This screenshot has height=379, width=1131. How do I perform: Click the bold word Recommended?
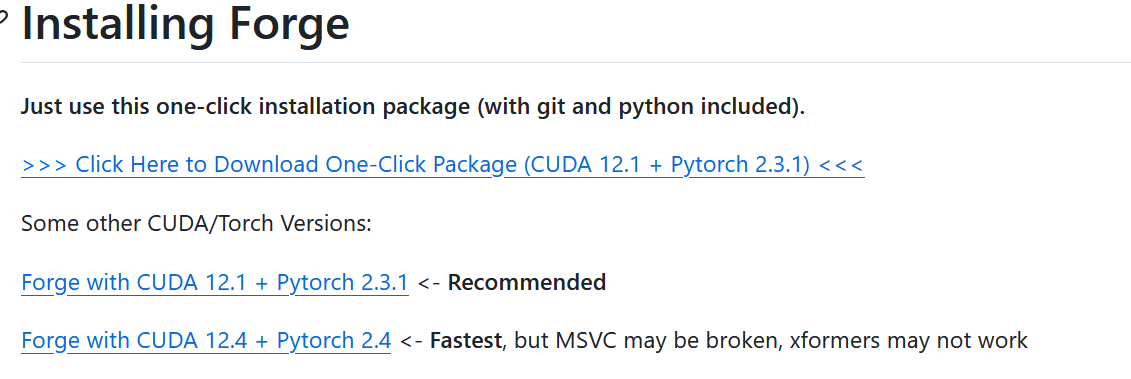click(x=527, y=282)
